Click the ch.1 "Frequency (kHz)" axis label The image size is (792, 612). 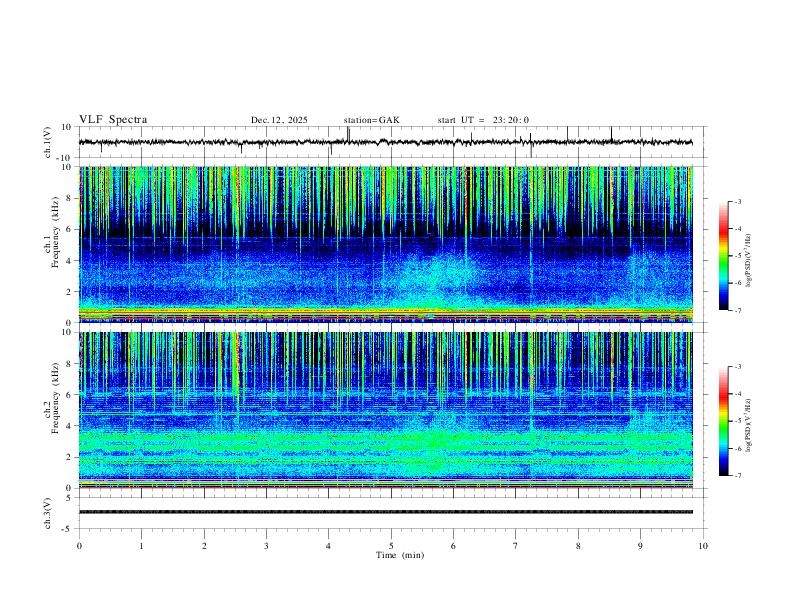pos(55,231)
